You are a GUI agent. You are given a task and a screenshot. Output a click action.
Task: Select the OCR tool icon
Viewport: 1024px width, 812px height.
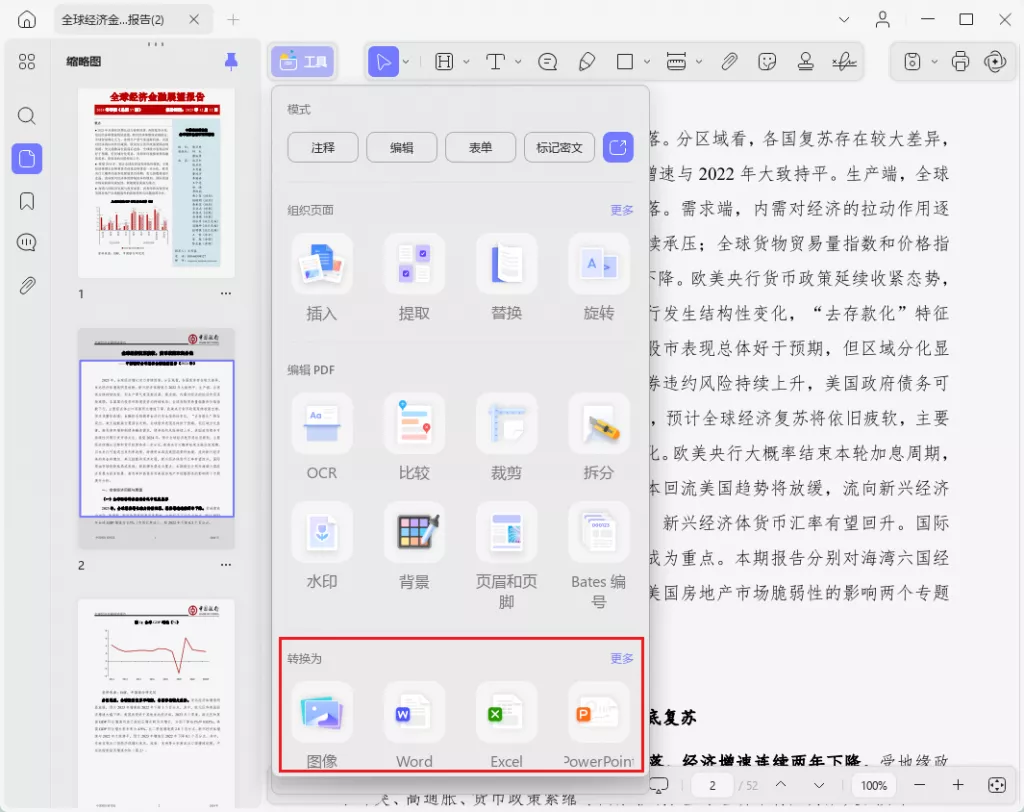(x=321, y=422)
